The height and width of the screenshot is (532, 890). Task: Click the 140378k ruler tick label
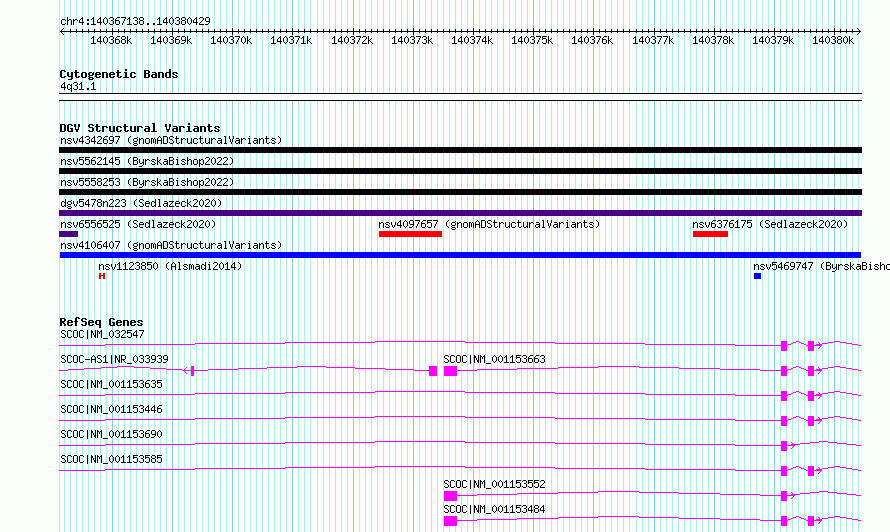point(713,40)
